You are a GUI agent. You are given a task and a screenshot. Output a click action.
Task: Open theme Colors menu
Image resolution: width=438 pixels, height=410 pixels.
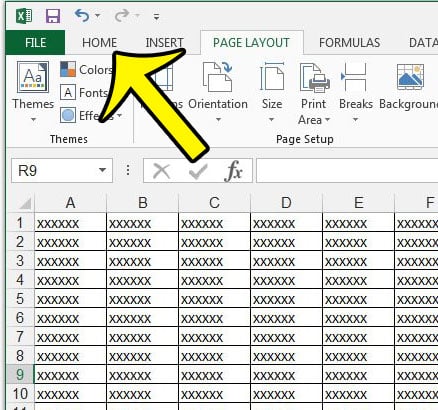86,70
